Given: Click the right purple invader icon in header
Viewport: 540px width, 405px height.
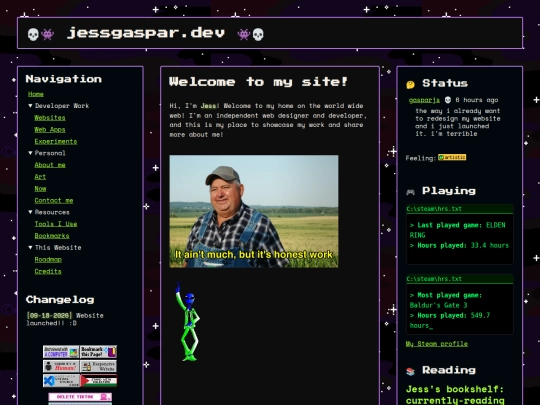Looking at the screenshot, I should 244,34.
